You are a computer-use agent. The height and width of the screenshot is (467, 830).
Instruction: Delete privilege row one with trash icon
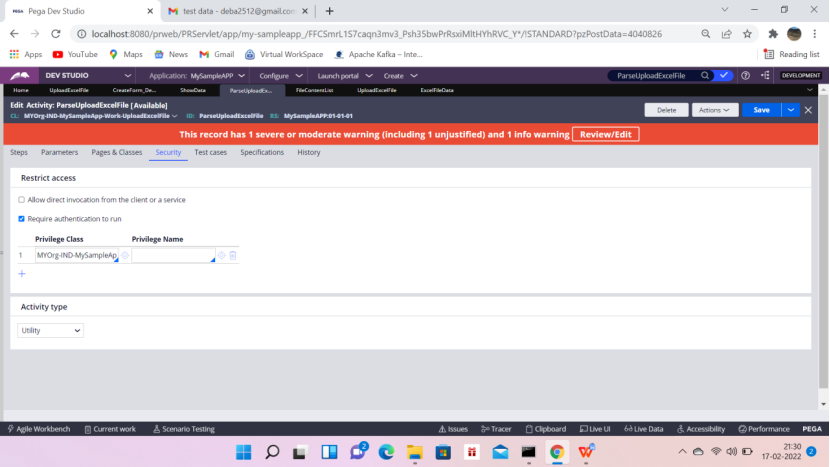(x=233, y=255)
